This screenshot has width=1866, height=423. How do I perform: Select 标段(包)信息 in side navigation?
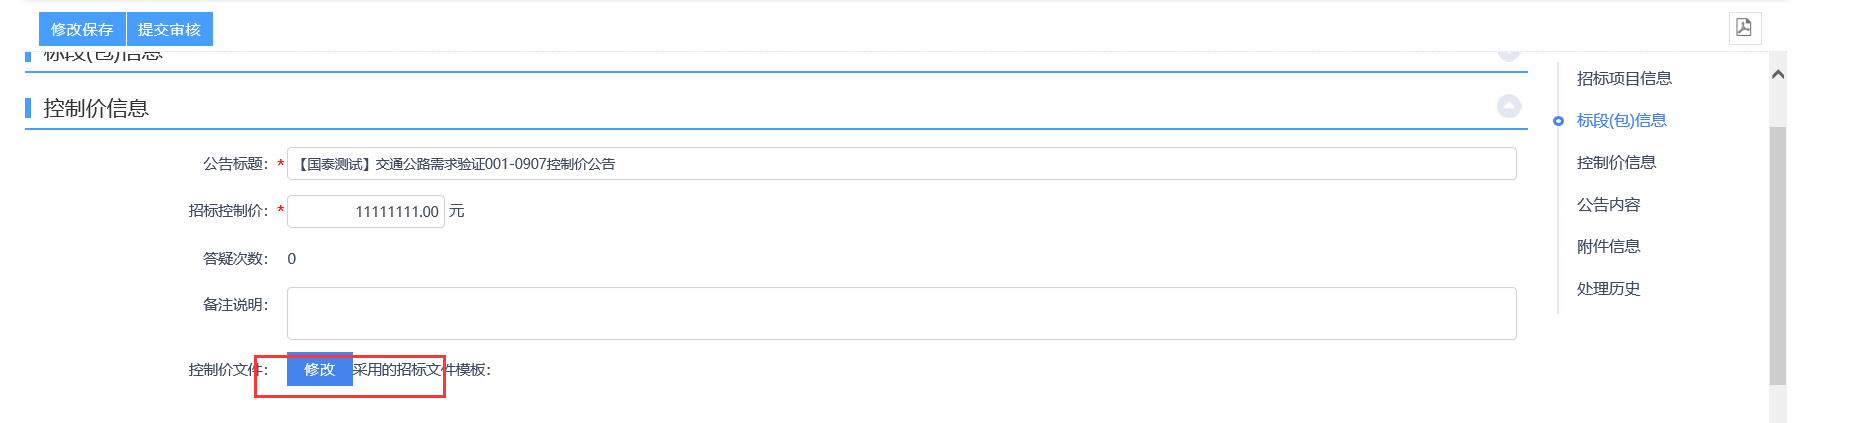click(x=1621, y=120)
